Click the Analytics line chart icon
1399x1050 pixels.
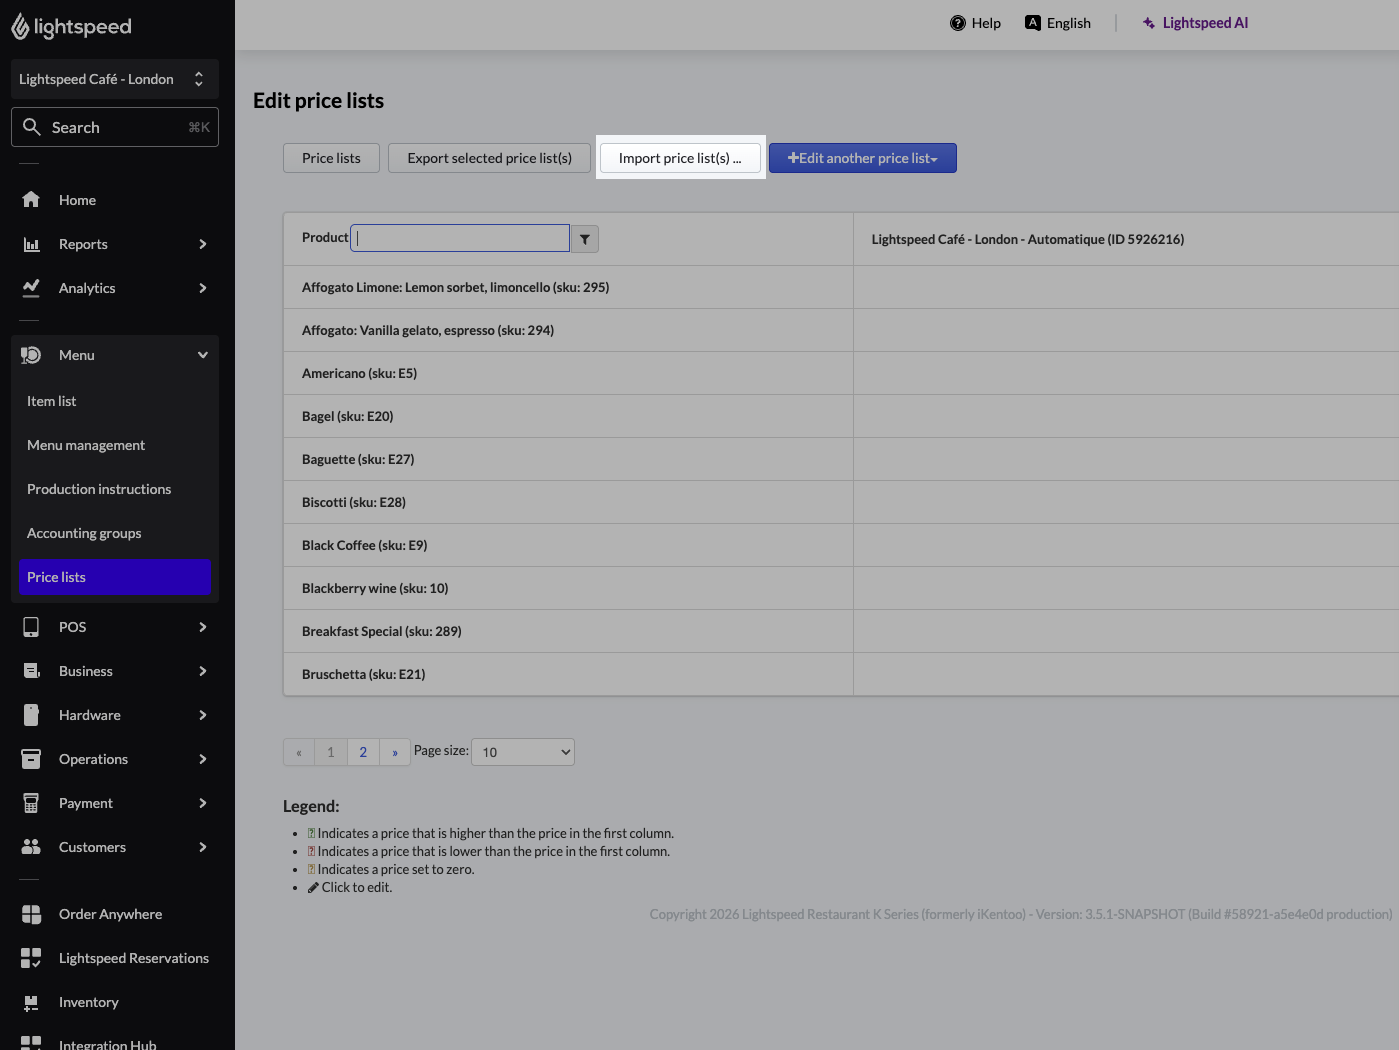coord(31,288)
